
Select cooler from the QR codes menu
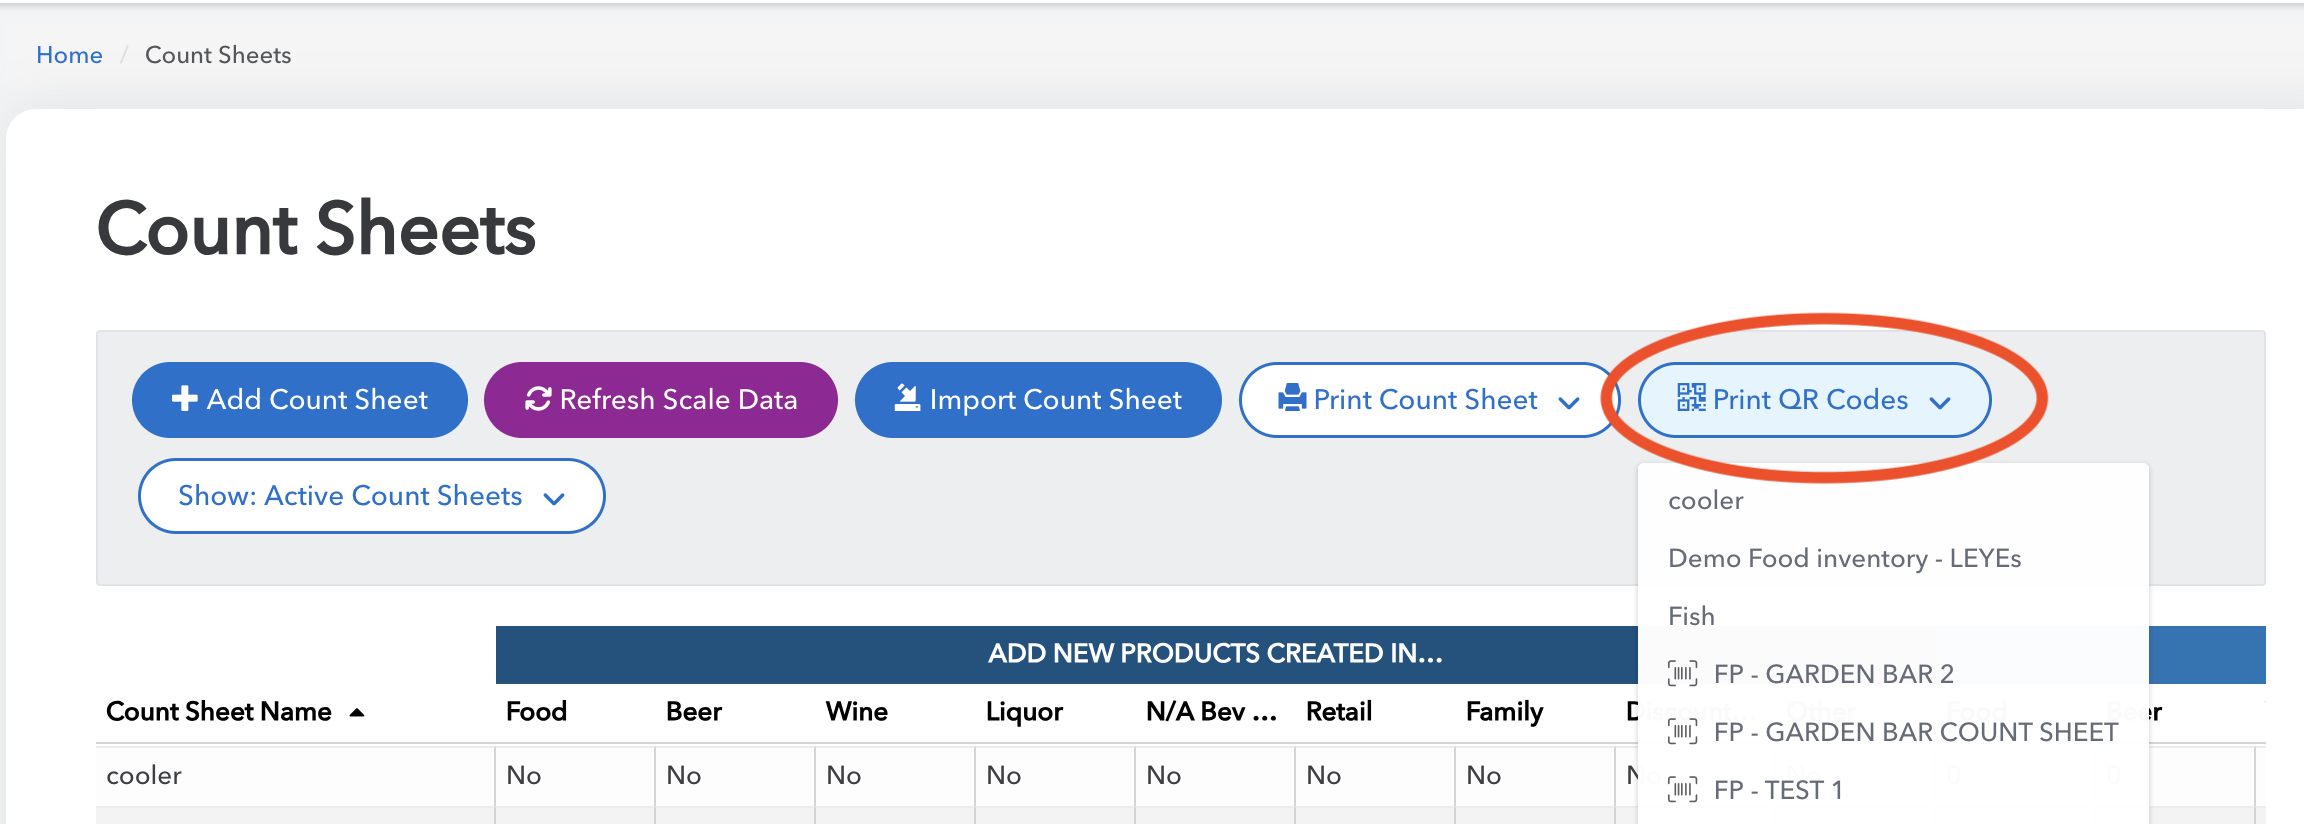1705,501
